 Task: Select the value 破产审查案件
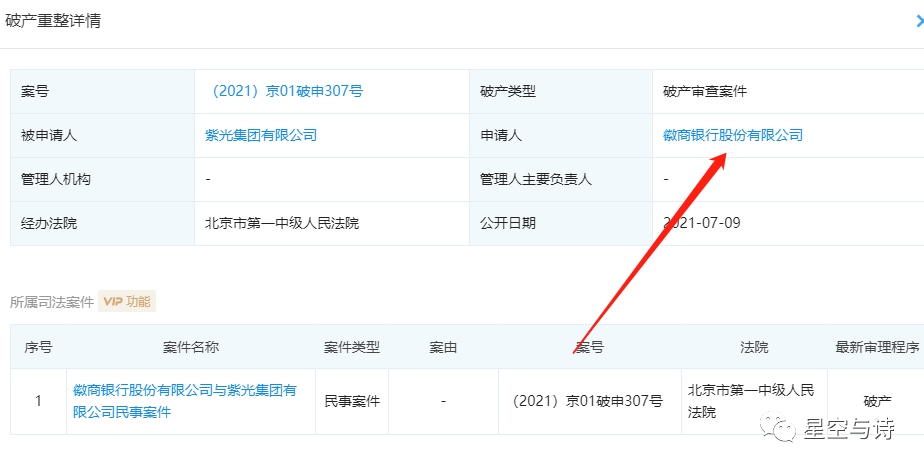(x=705, y=91)
